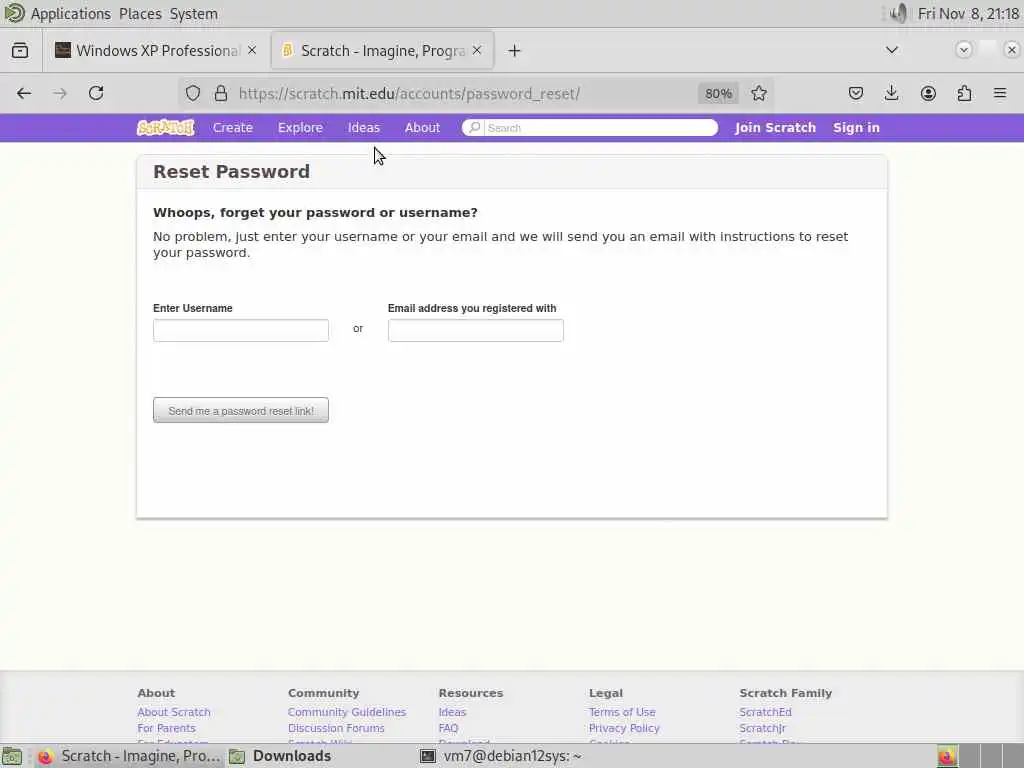Open a new browser tab with plus
This screenshot has height=768, width=1024.
tap(515, 51)
